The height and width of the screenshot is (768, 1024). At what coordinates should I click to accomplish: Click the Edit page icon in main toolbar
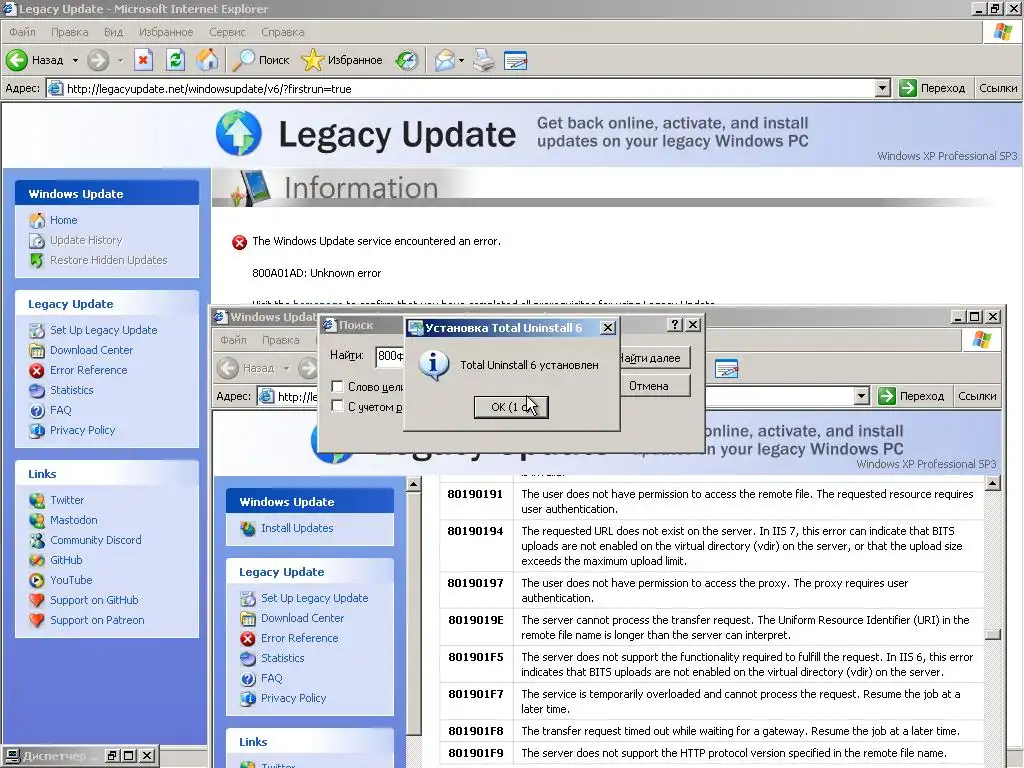(515, 60)
